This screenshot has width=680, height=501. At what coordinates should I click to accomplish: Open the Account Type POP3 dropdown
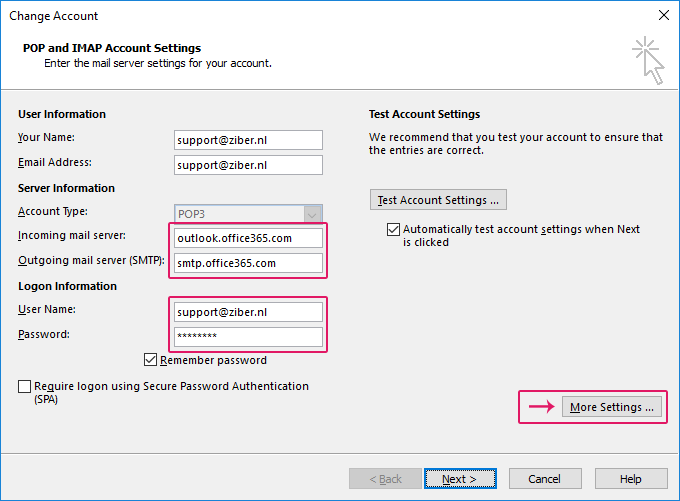click(x=248, y=214)
